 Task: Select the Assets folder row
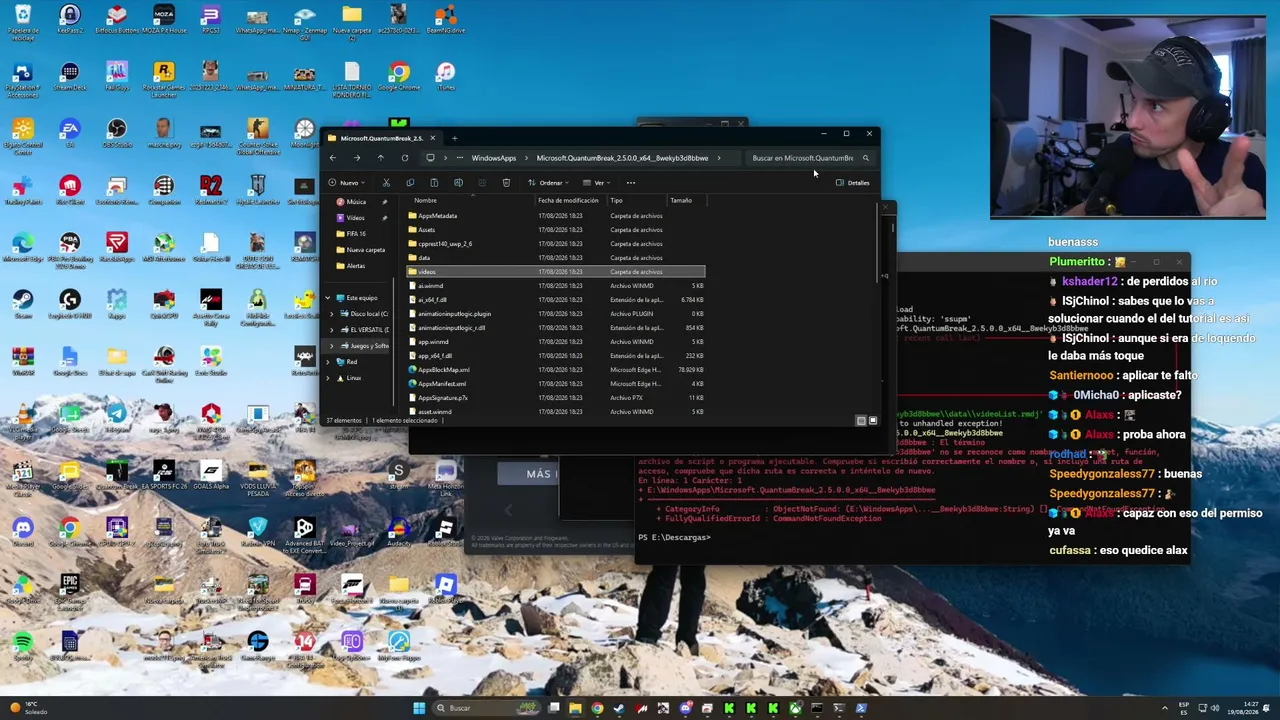pos(556,230)
